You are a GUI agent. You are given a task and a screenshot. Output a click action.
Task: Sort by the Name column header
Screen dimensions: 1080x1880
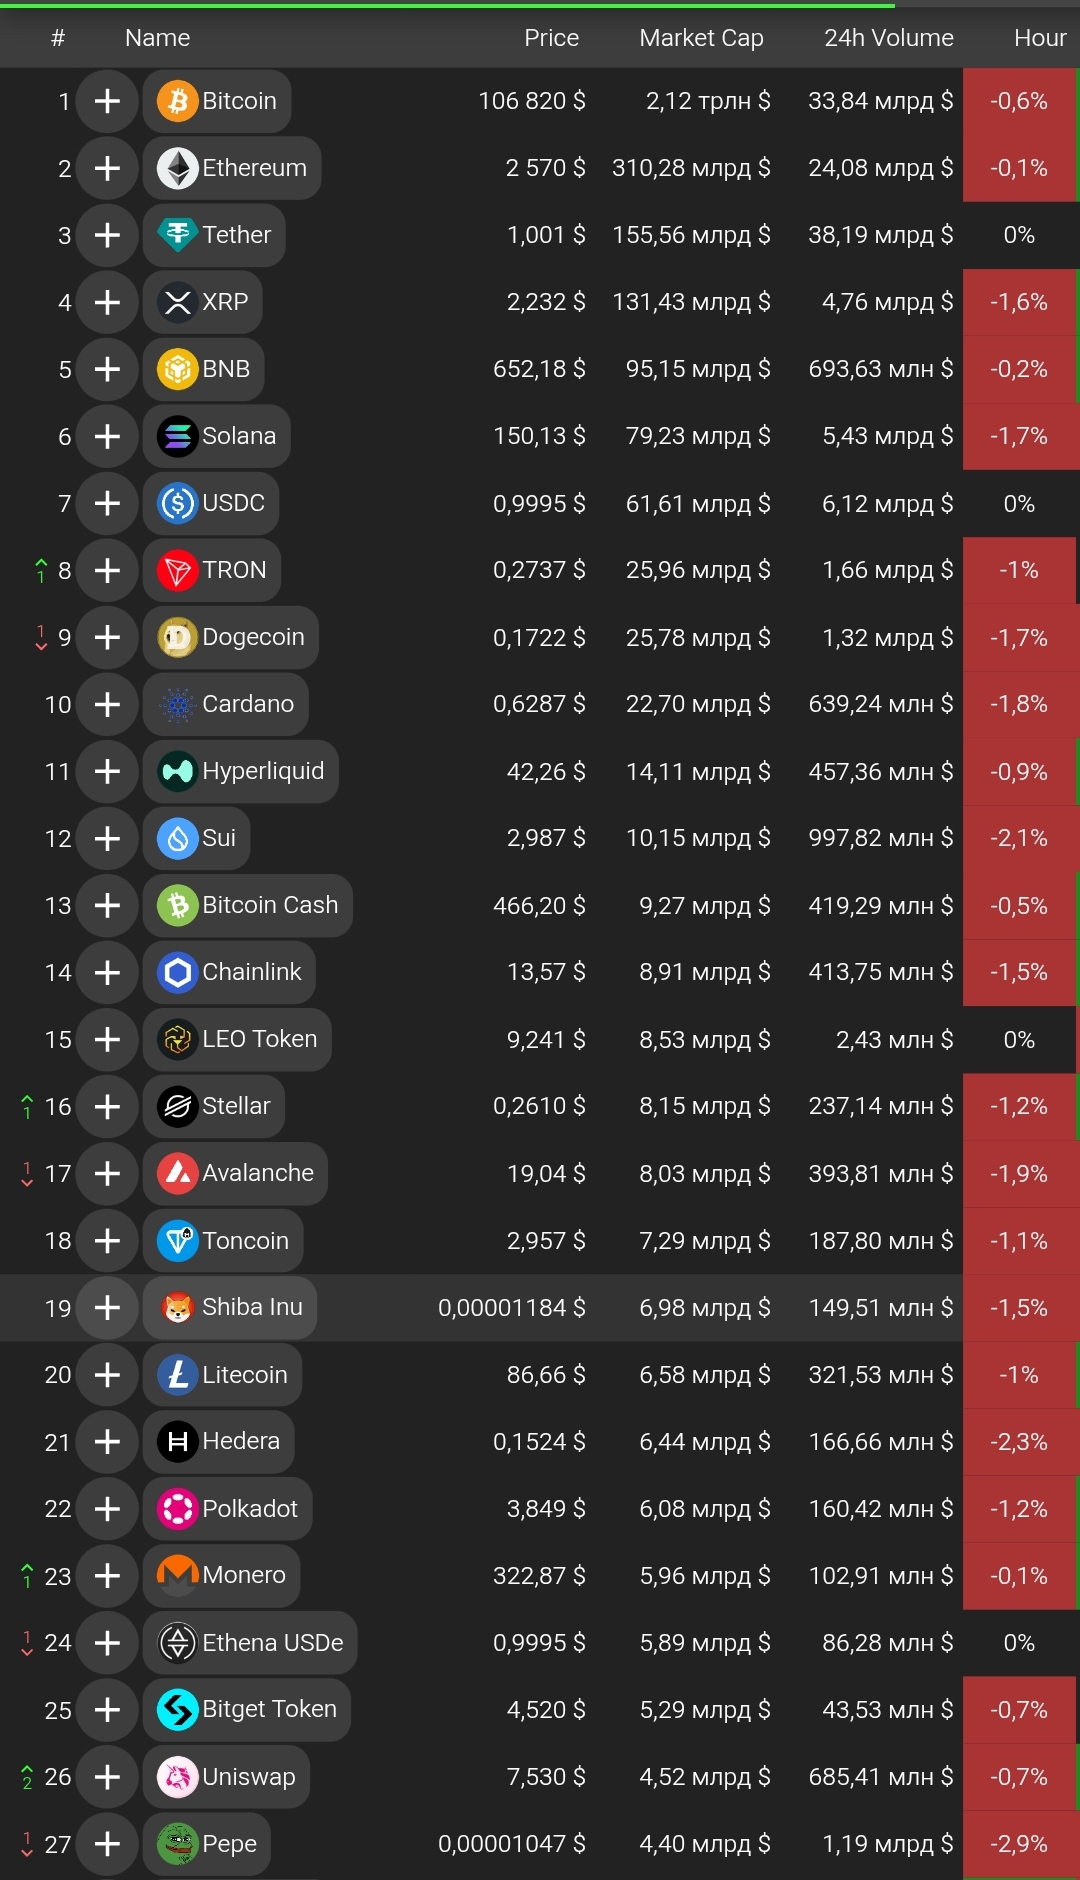click(158, 38)
